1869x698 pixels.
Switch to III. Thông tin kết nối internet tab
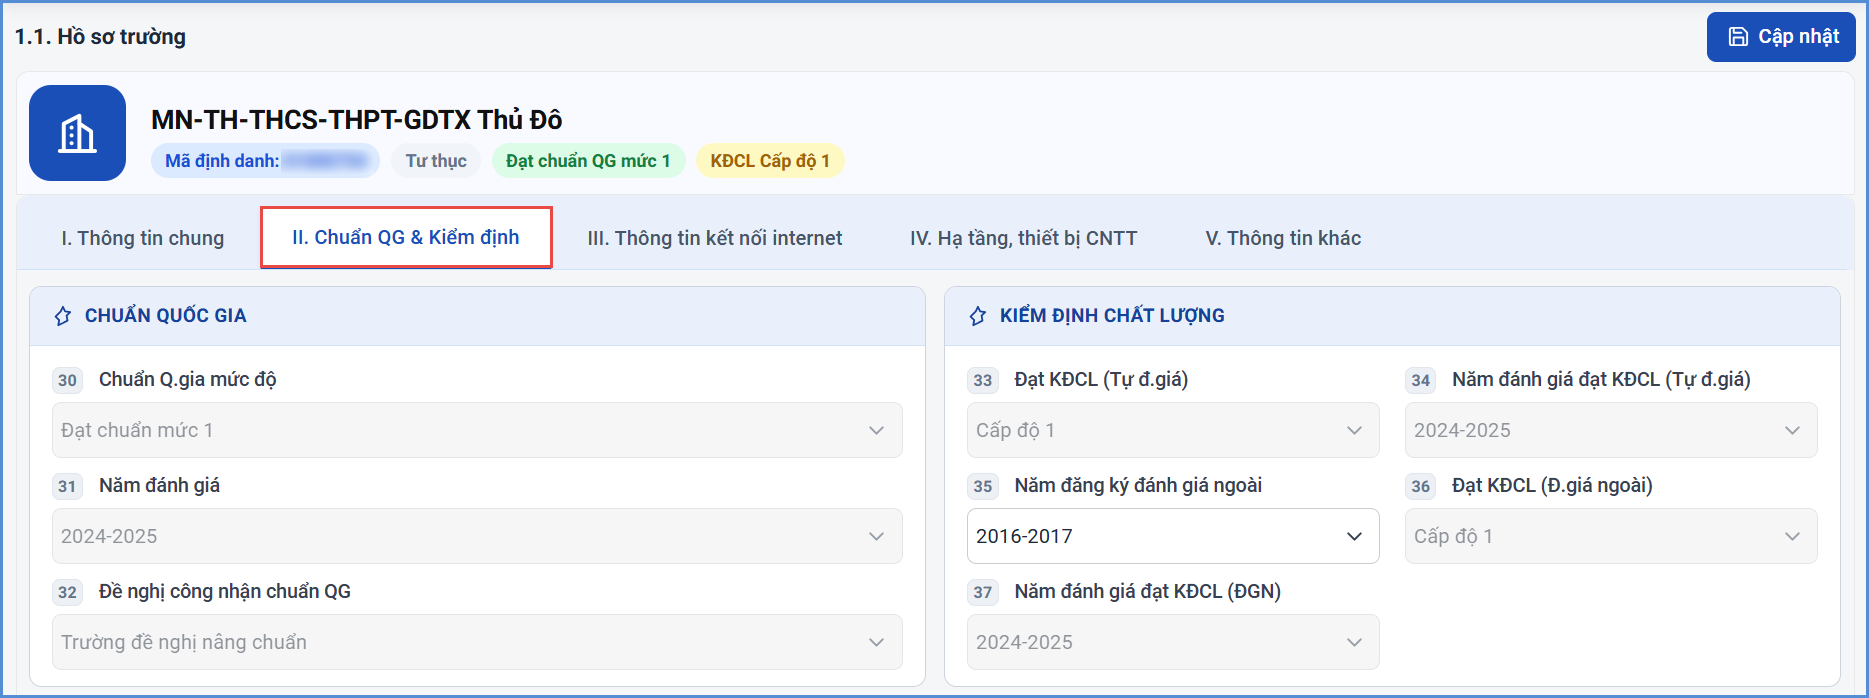(x=715, y=238)
